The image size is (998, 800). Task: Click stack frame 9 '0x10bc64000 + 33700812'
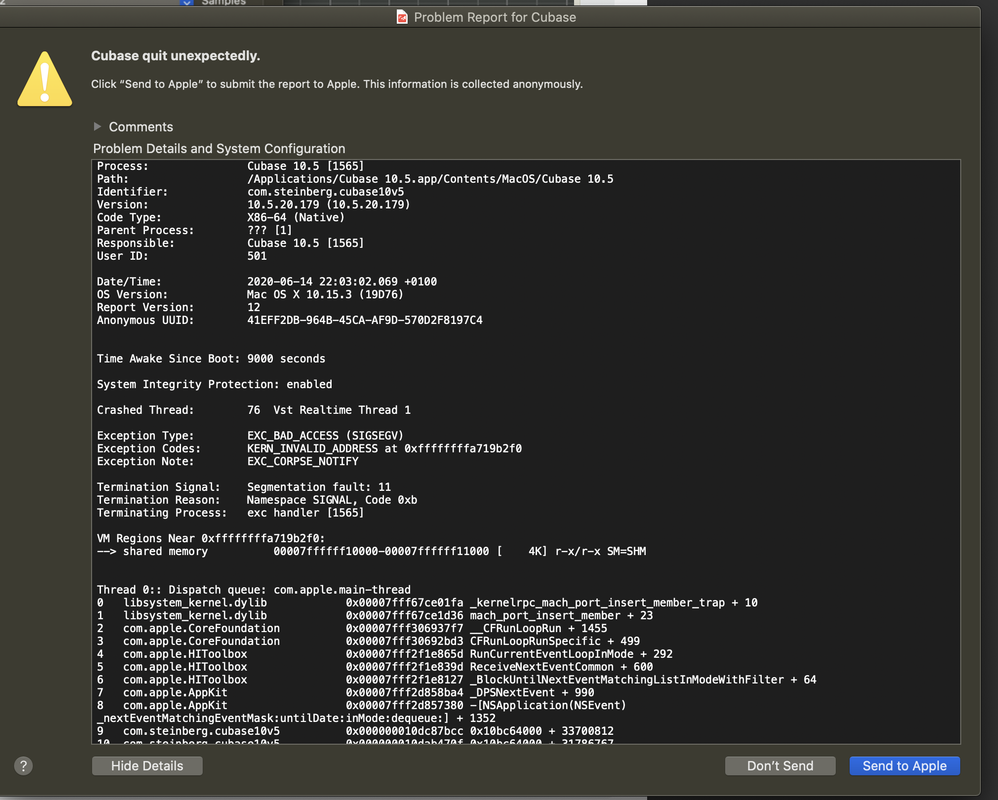click(x=542, y=731)
